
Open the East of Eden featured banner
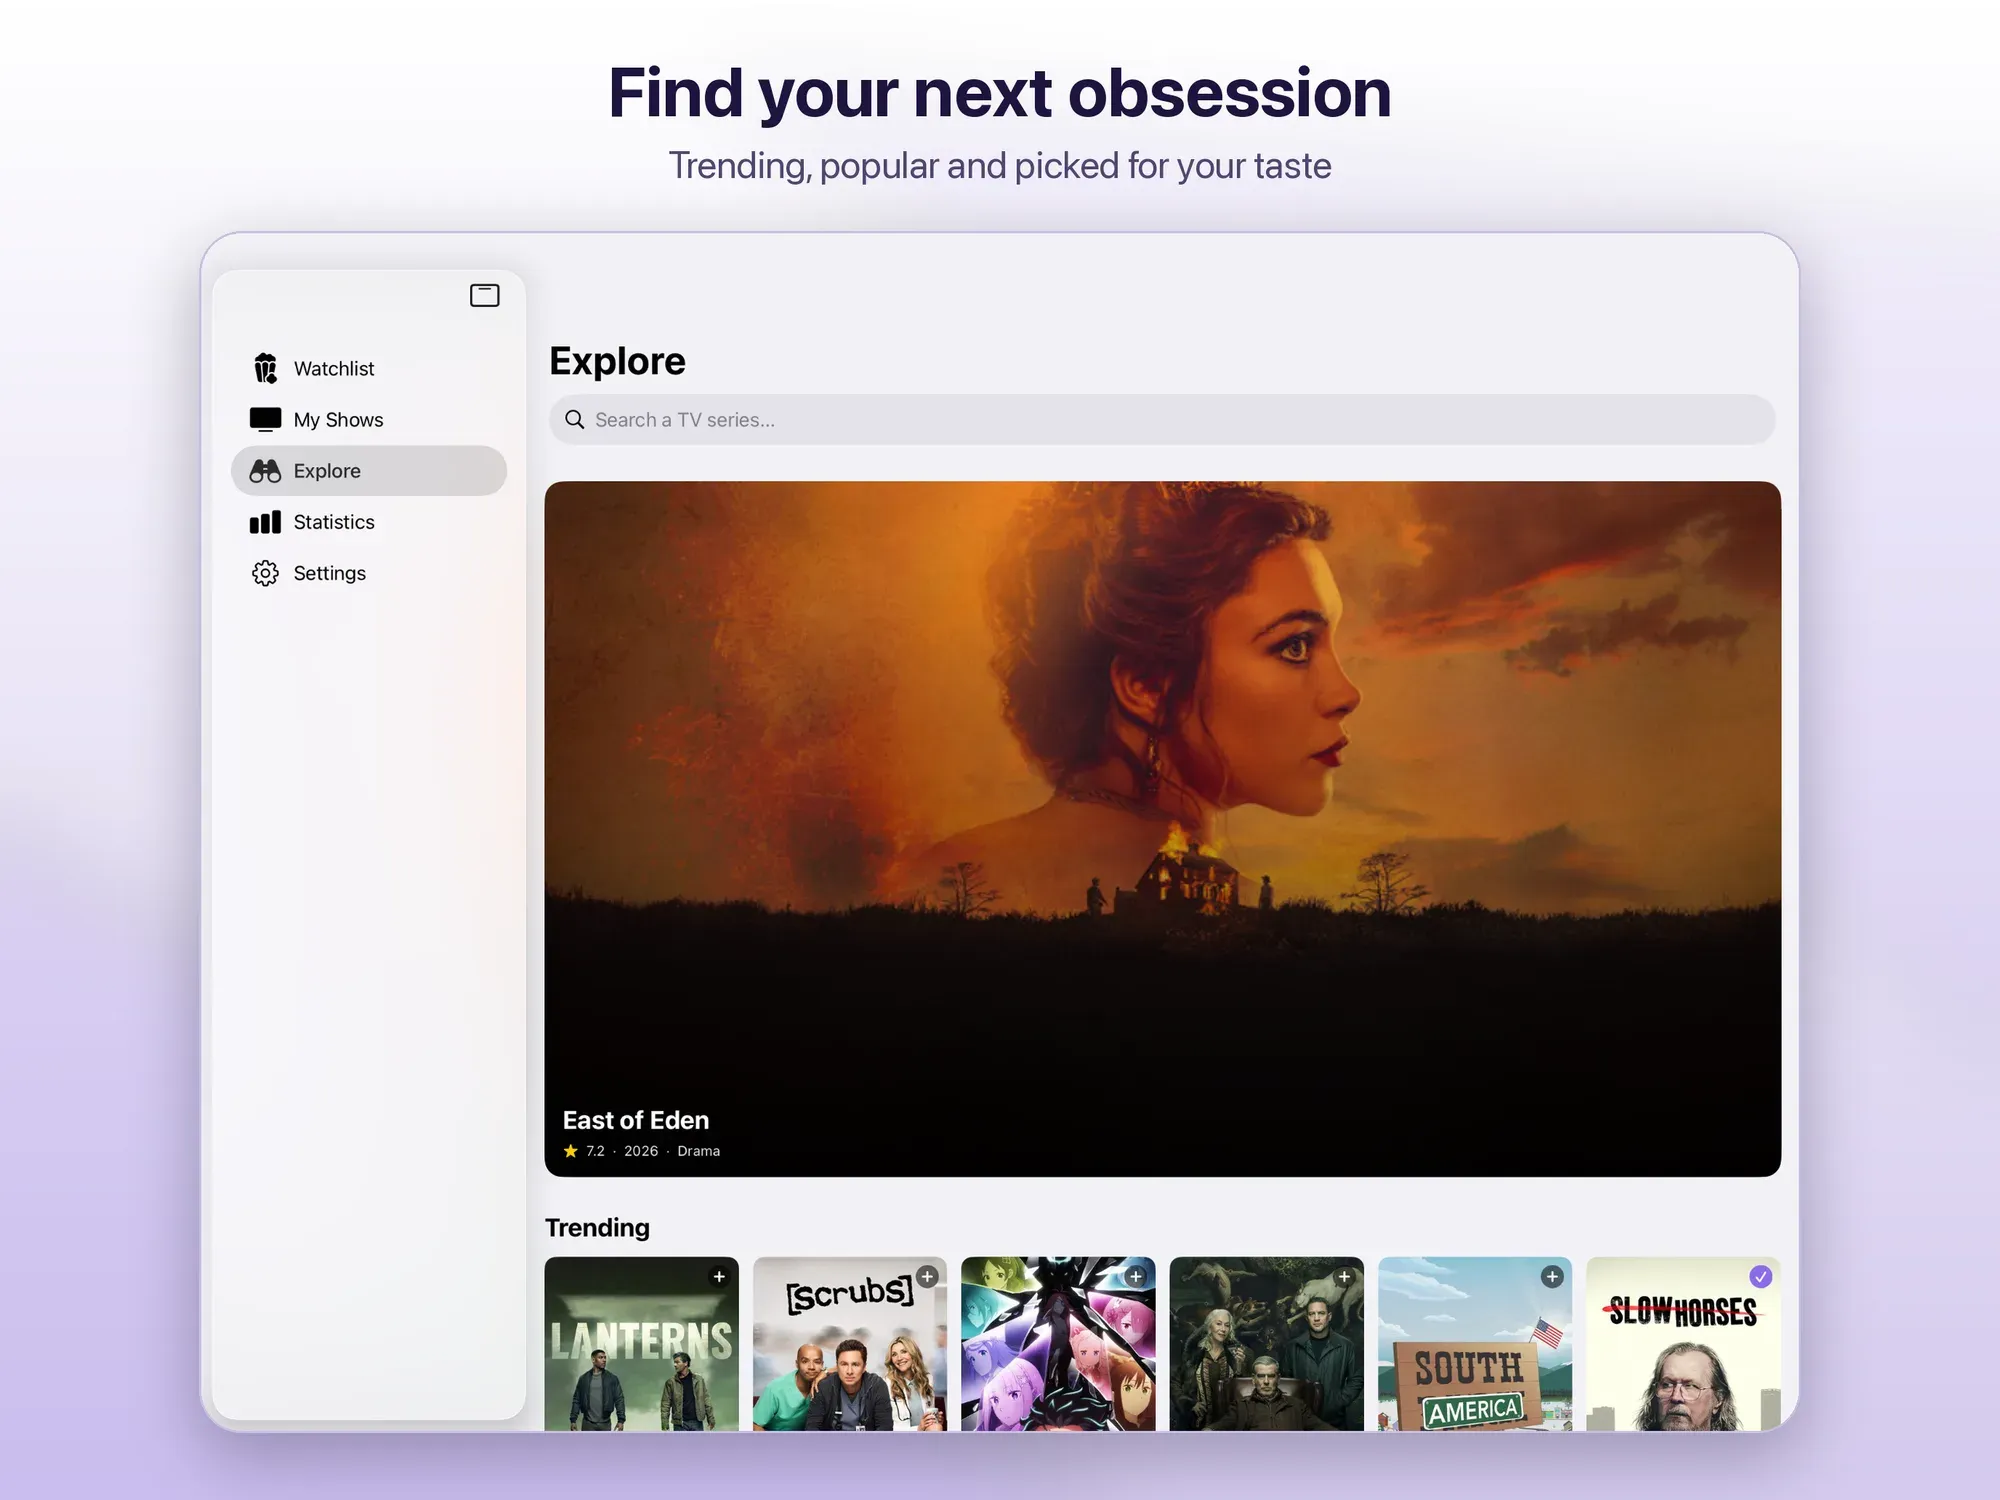pyautogui.click(x=1162, y=829)
